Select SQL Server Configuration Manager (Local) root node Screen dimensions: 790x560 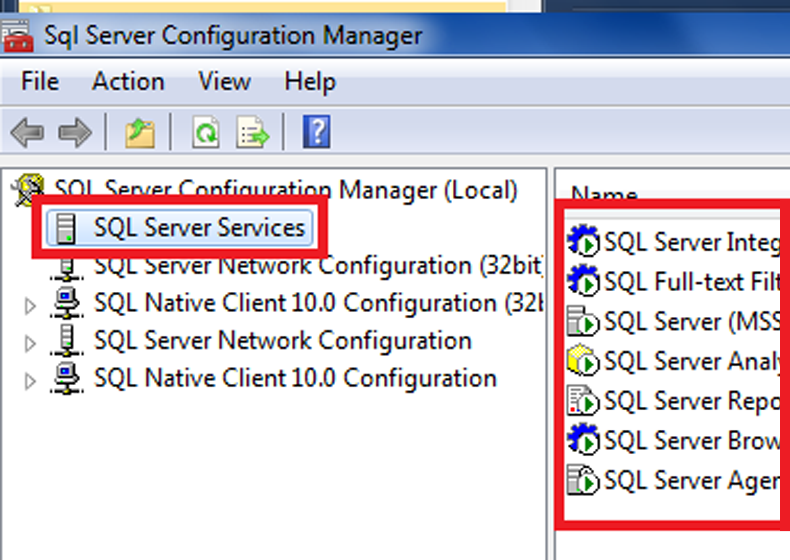[x=285, y=190]
